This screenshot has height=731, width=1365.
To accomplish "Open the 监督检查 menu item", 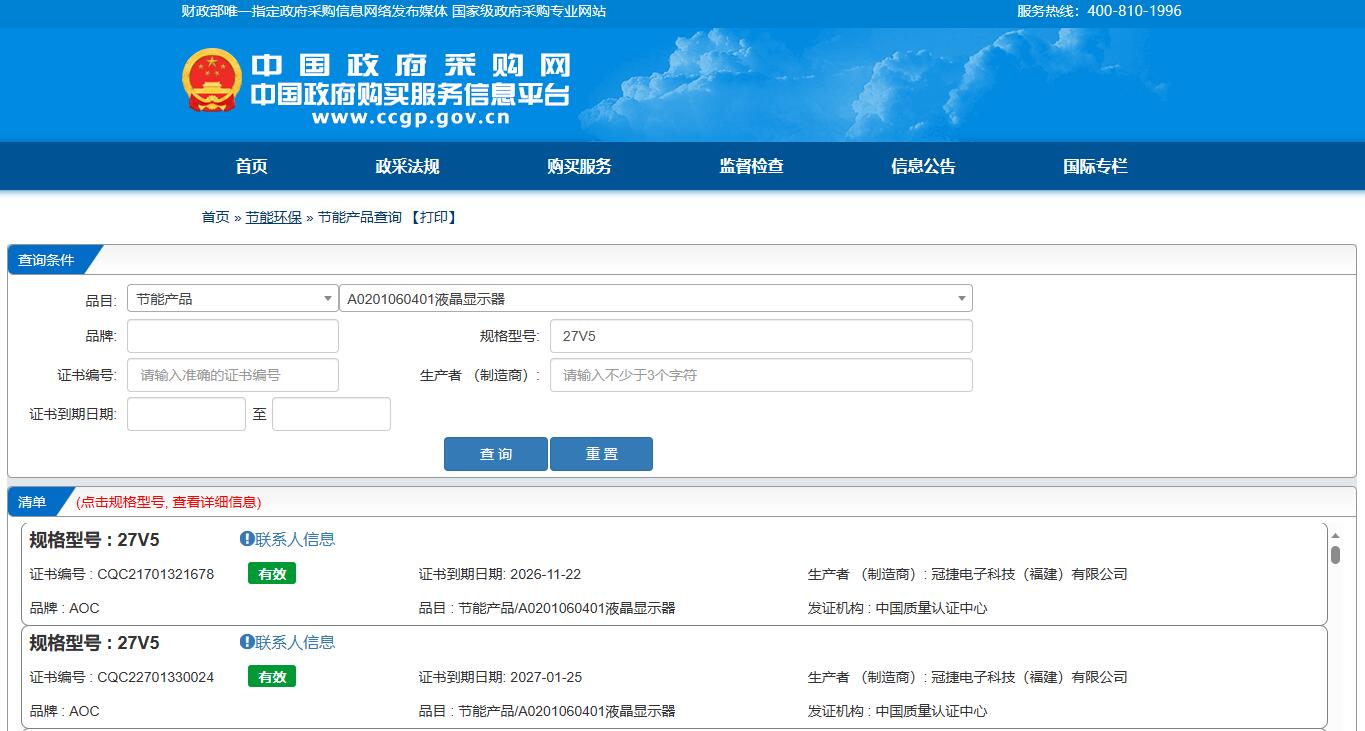I will pos(751,167).
